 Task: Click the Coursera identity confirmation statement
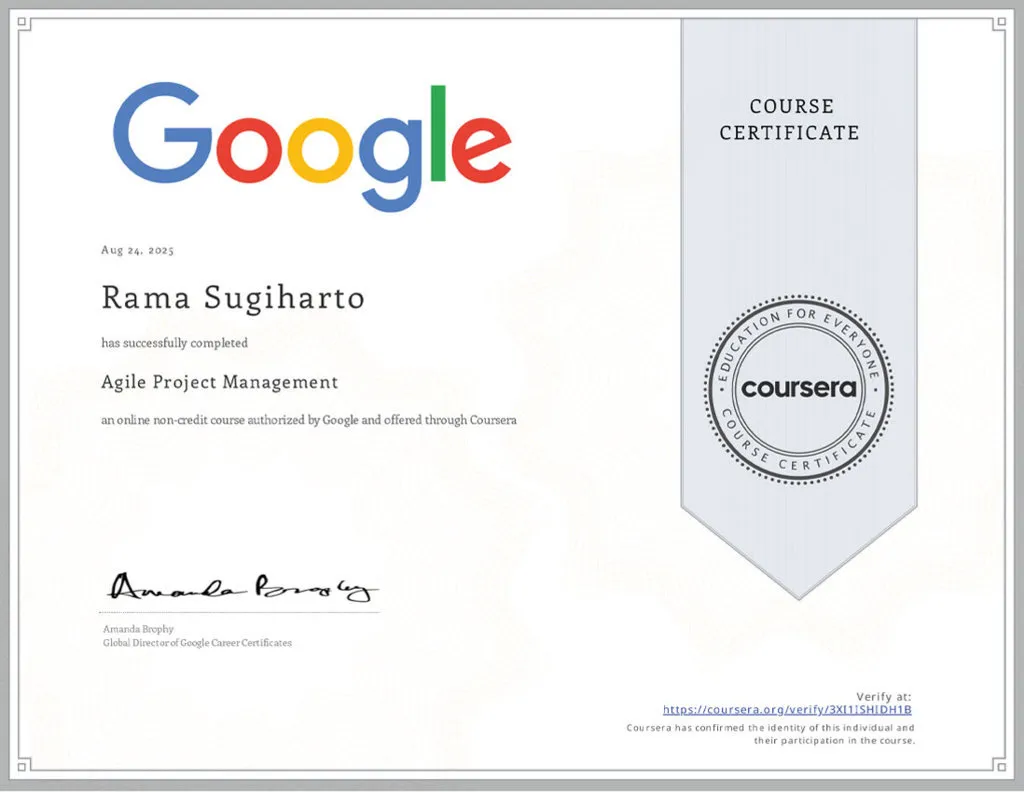tap(770, 734)
